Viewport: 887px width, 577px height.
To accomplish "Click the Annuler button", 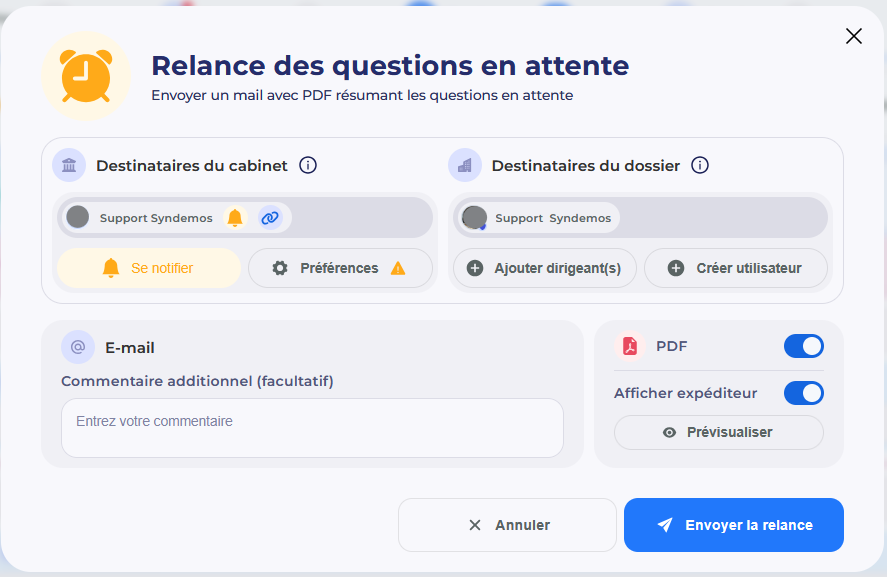I will 507,525.
